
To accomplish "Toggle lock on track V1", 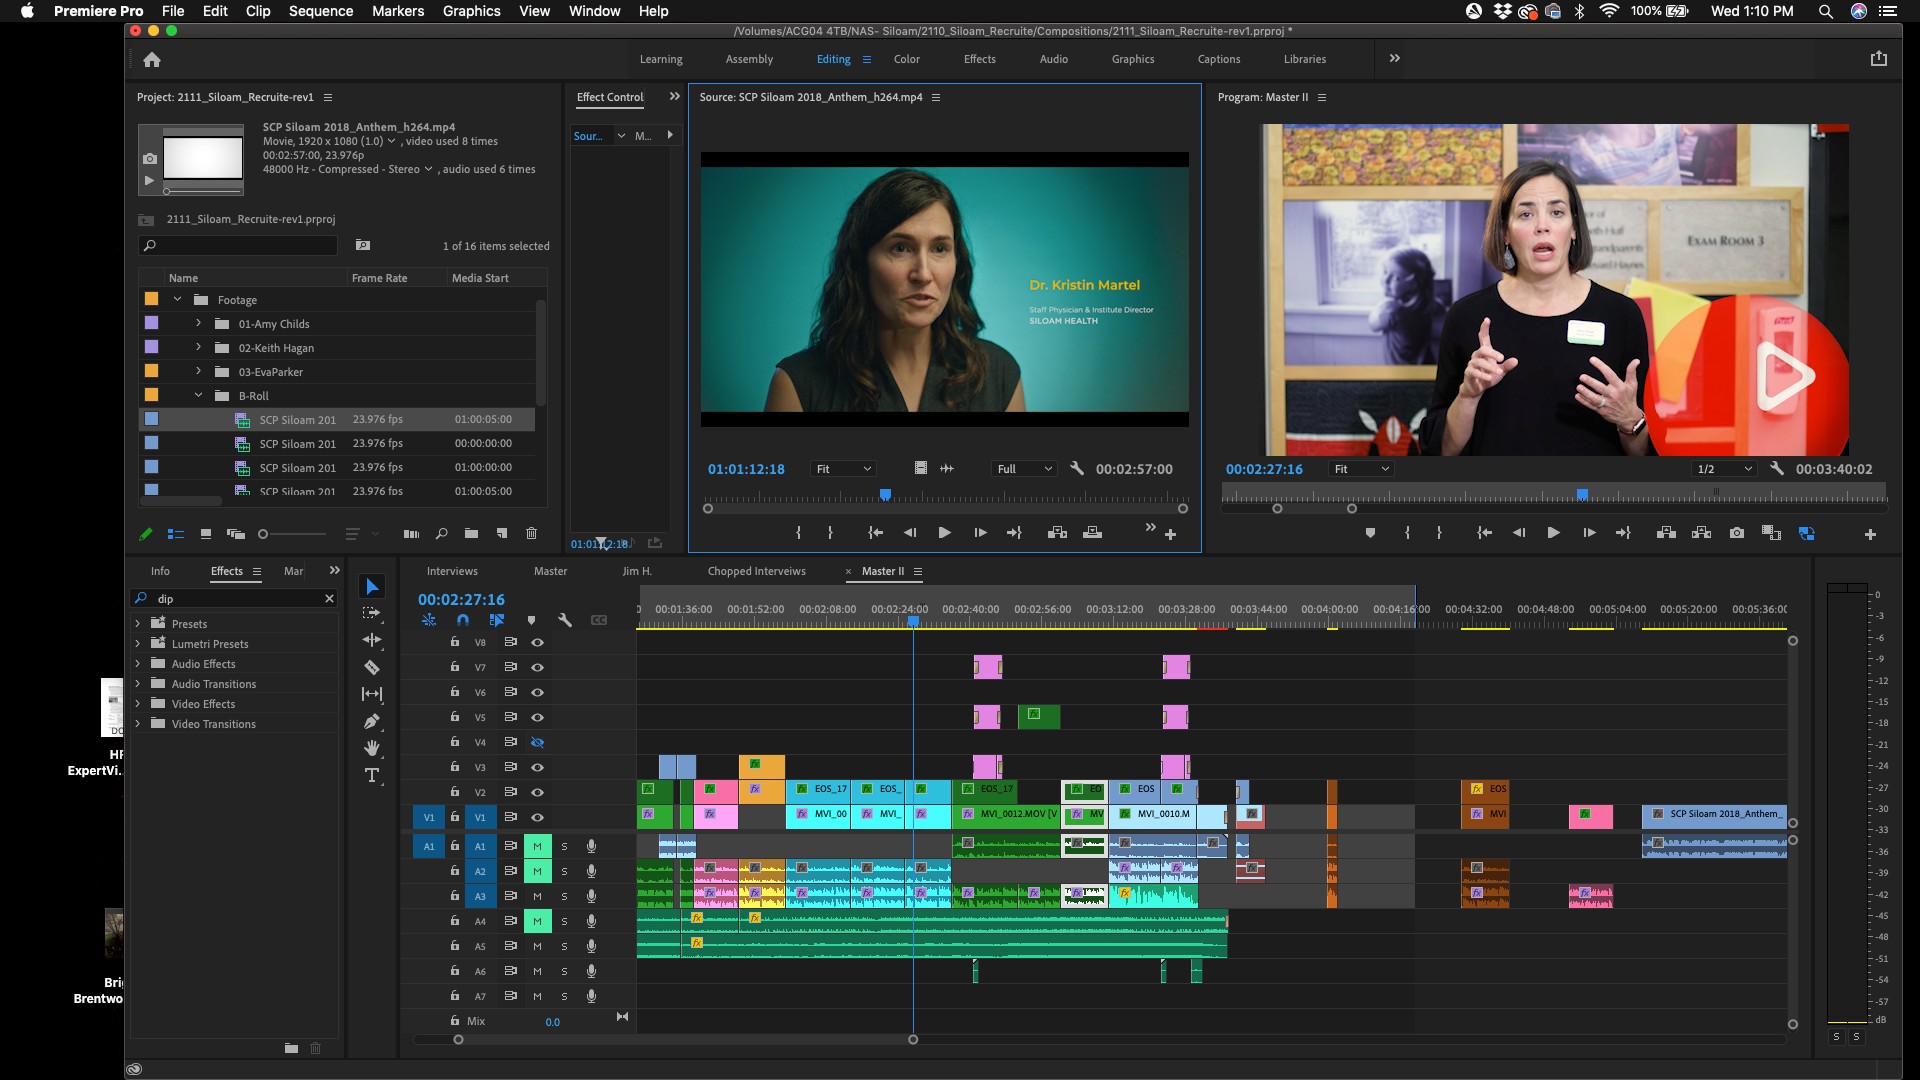I will point(455,817).
